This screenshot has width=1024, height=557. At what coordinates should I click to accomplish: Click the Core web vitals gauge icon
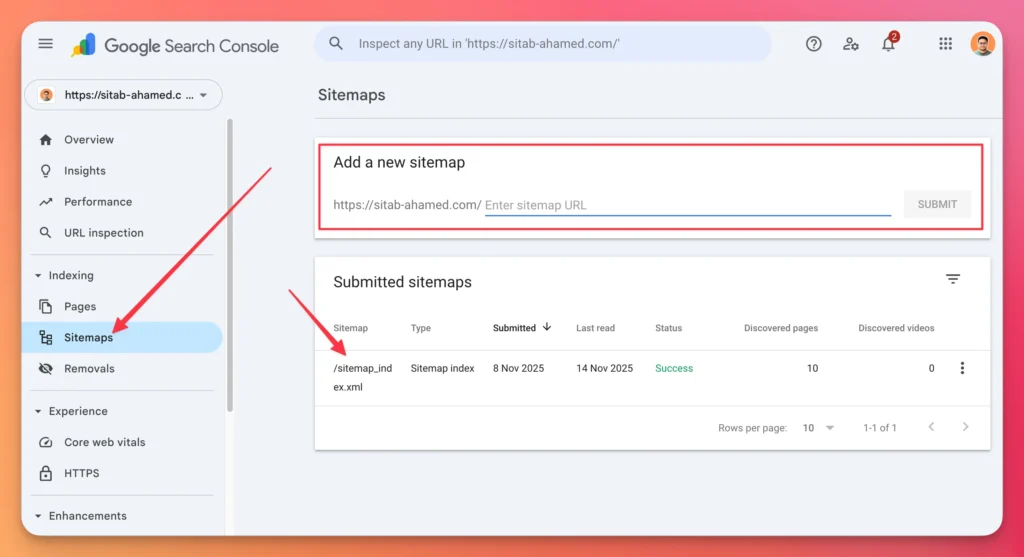pos(45,442)
